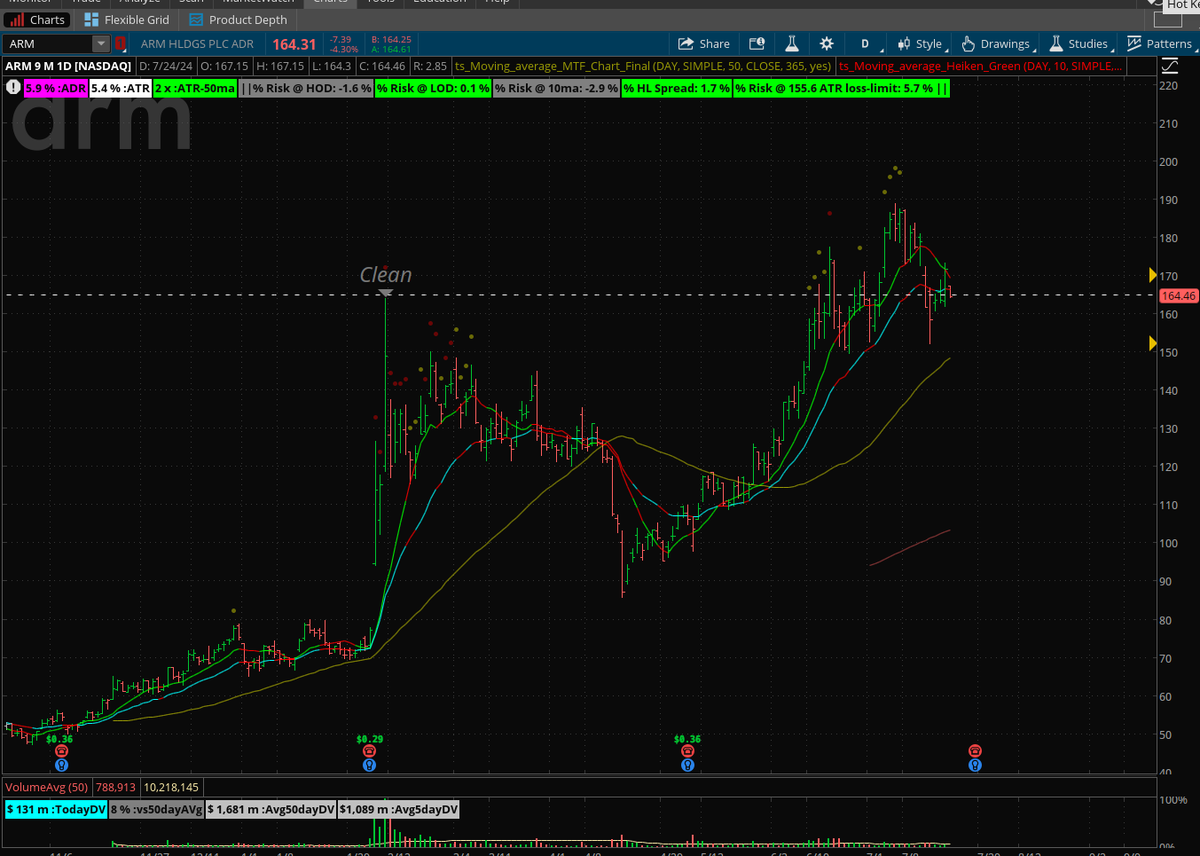The height and width of the screenshot is (856, 1200).
Task: Click the red phone icon under first $0.36
Action: (62, 751)
